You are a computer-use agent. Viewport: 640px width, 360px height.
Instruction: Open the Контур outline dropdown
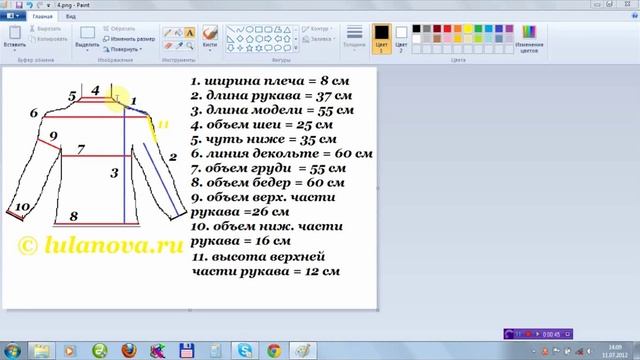[317, 29]
